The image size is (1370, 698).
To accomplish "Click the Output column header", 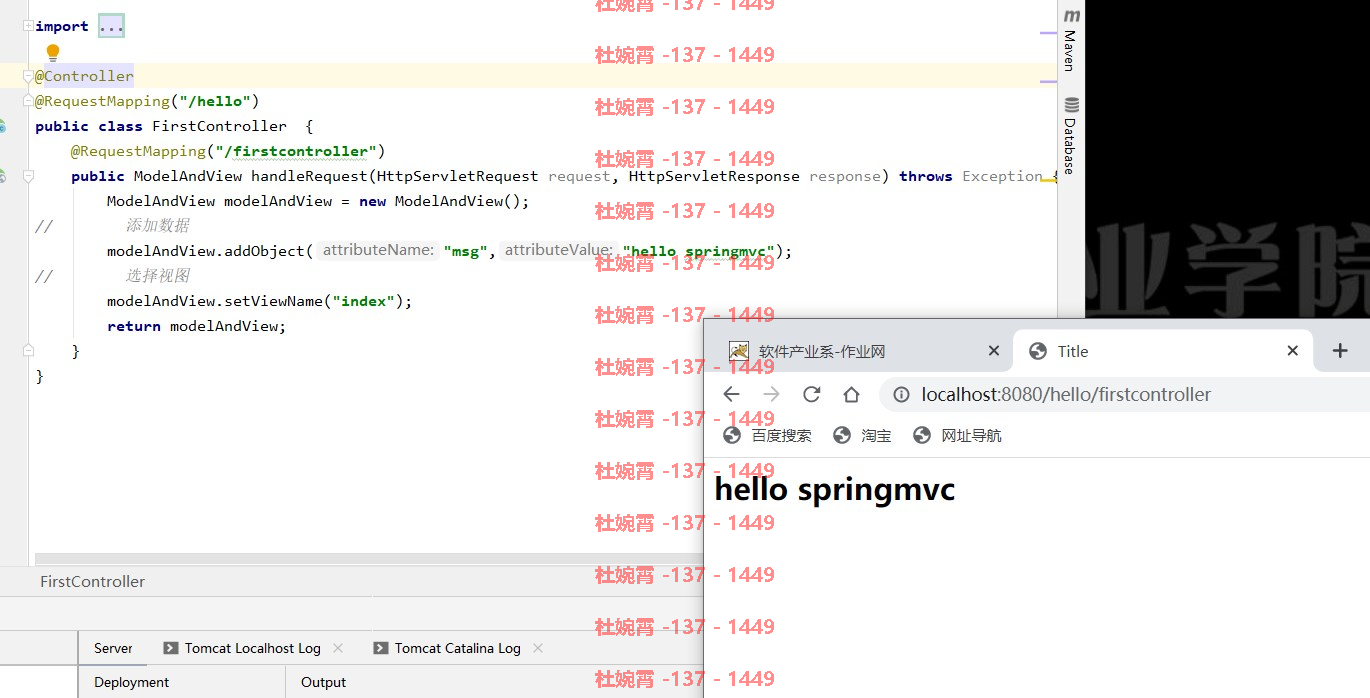I will click(x=323, y=682).
